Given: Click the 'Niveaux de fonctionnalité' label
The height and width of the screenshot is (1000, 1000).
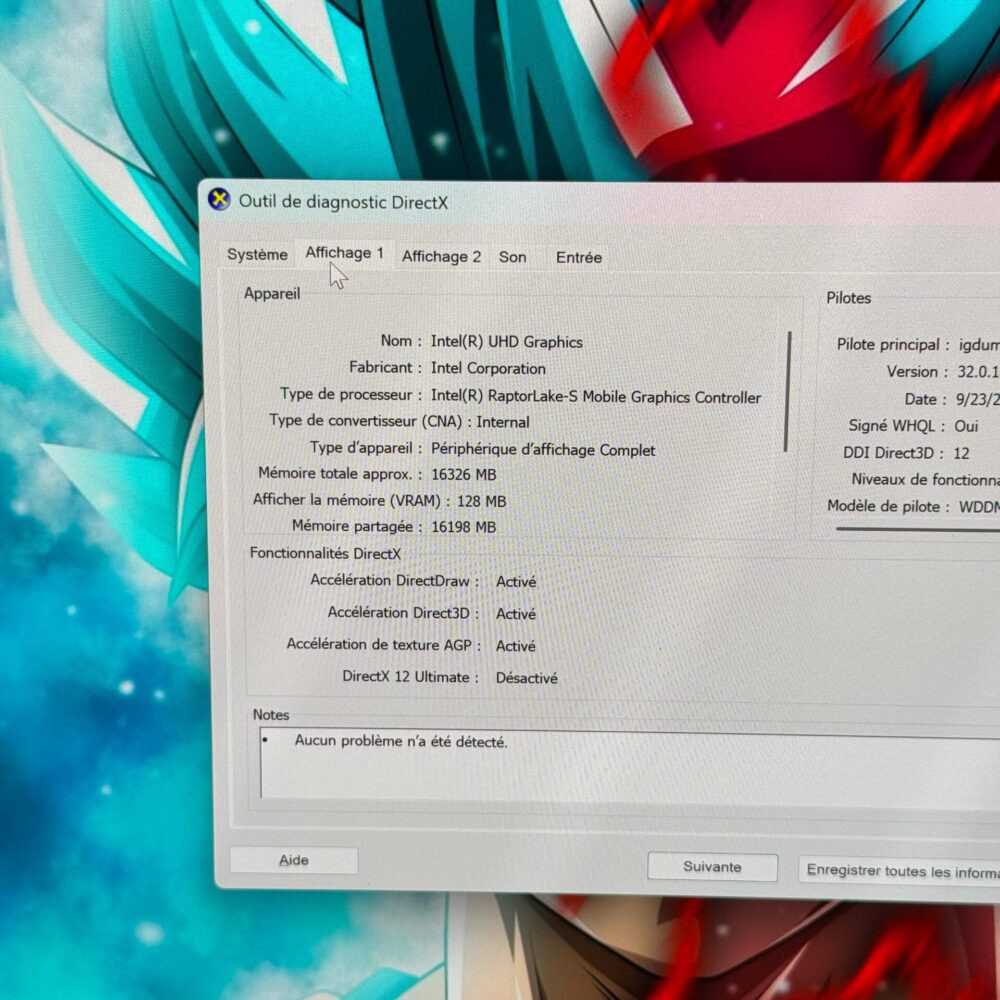Looking at the screenshot, I should tap(926, 480).
